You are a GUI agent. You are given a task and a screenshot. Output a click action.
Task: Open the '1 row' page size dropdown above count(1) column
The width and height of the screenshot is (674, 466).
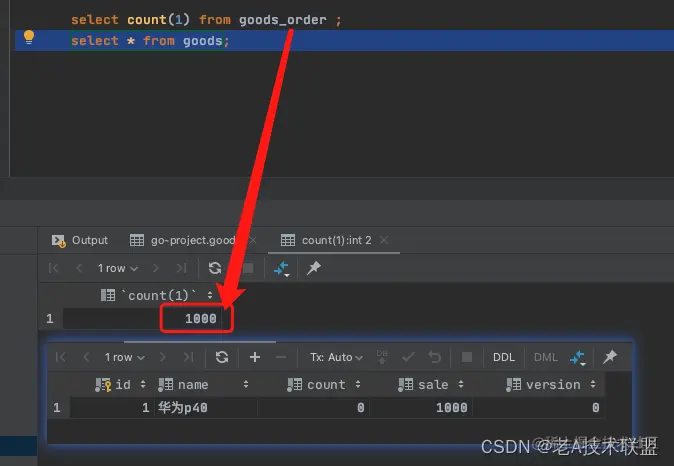coord(117,268)
